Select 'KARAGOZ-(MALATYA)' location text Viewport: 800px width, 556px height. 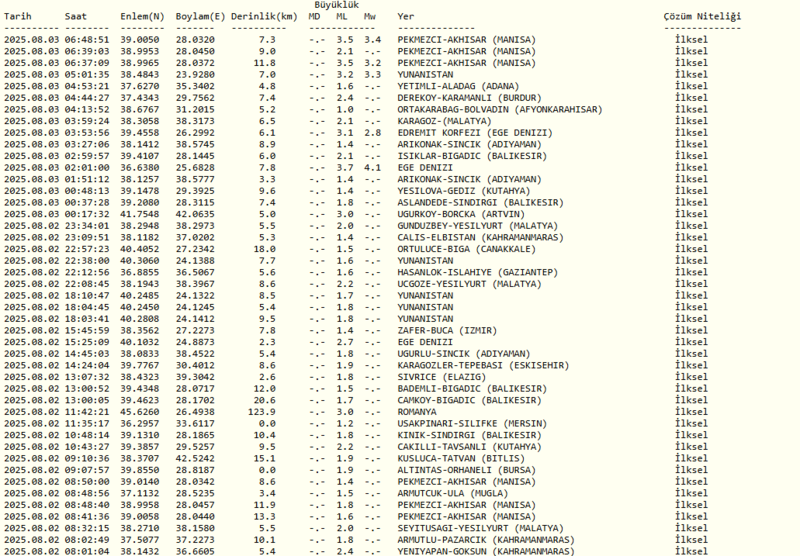pyautogui.click(x=444, y=121)
